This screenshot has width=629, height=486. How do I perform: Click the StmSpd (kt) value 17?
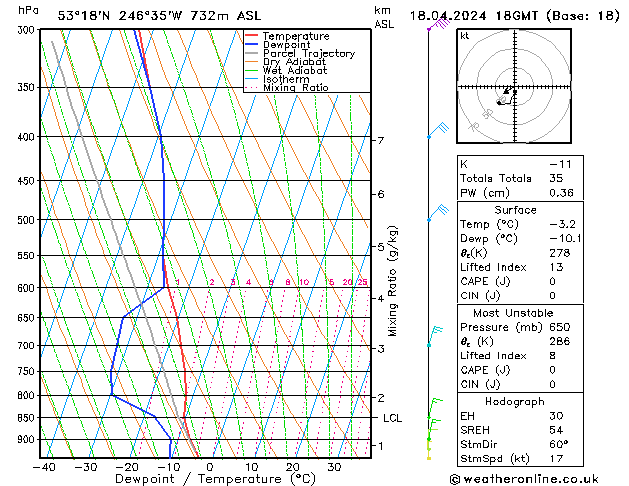[x=556, y=458]
